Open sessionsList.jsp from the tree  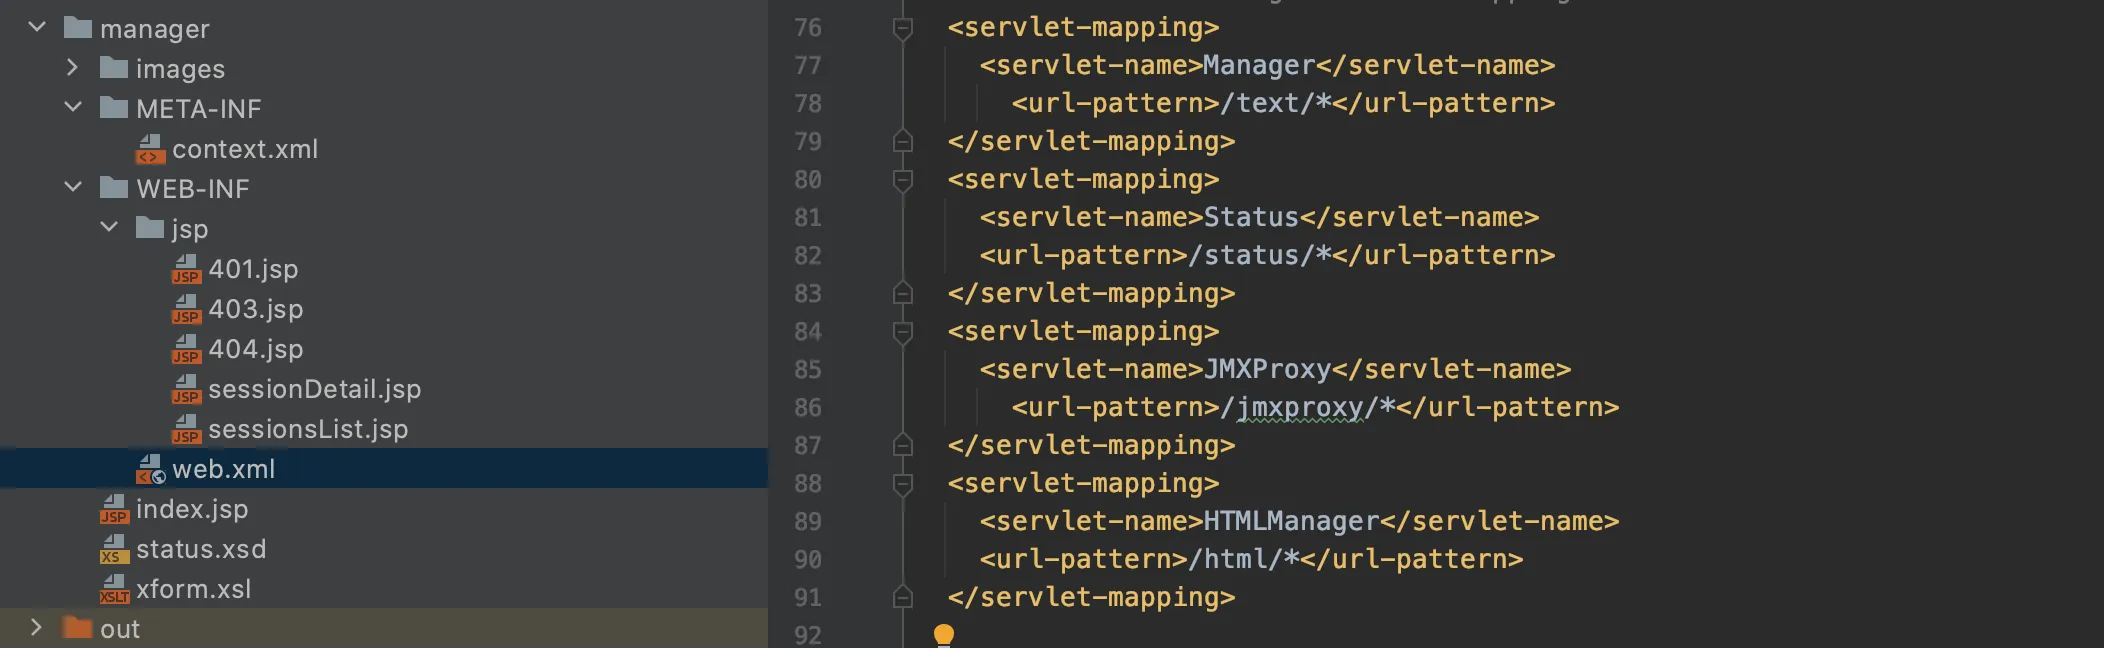tap(308, 429)
